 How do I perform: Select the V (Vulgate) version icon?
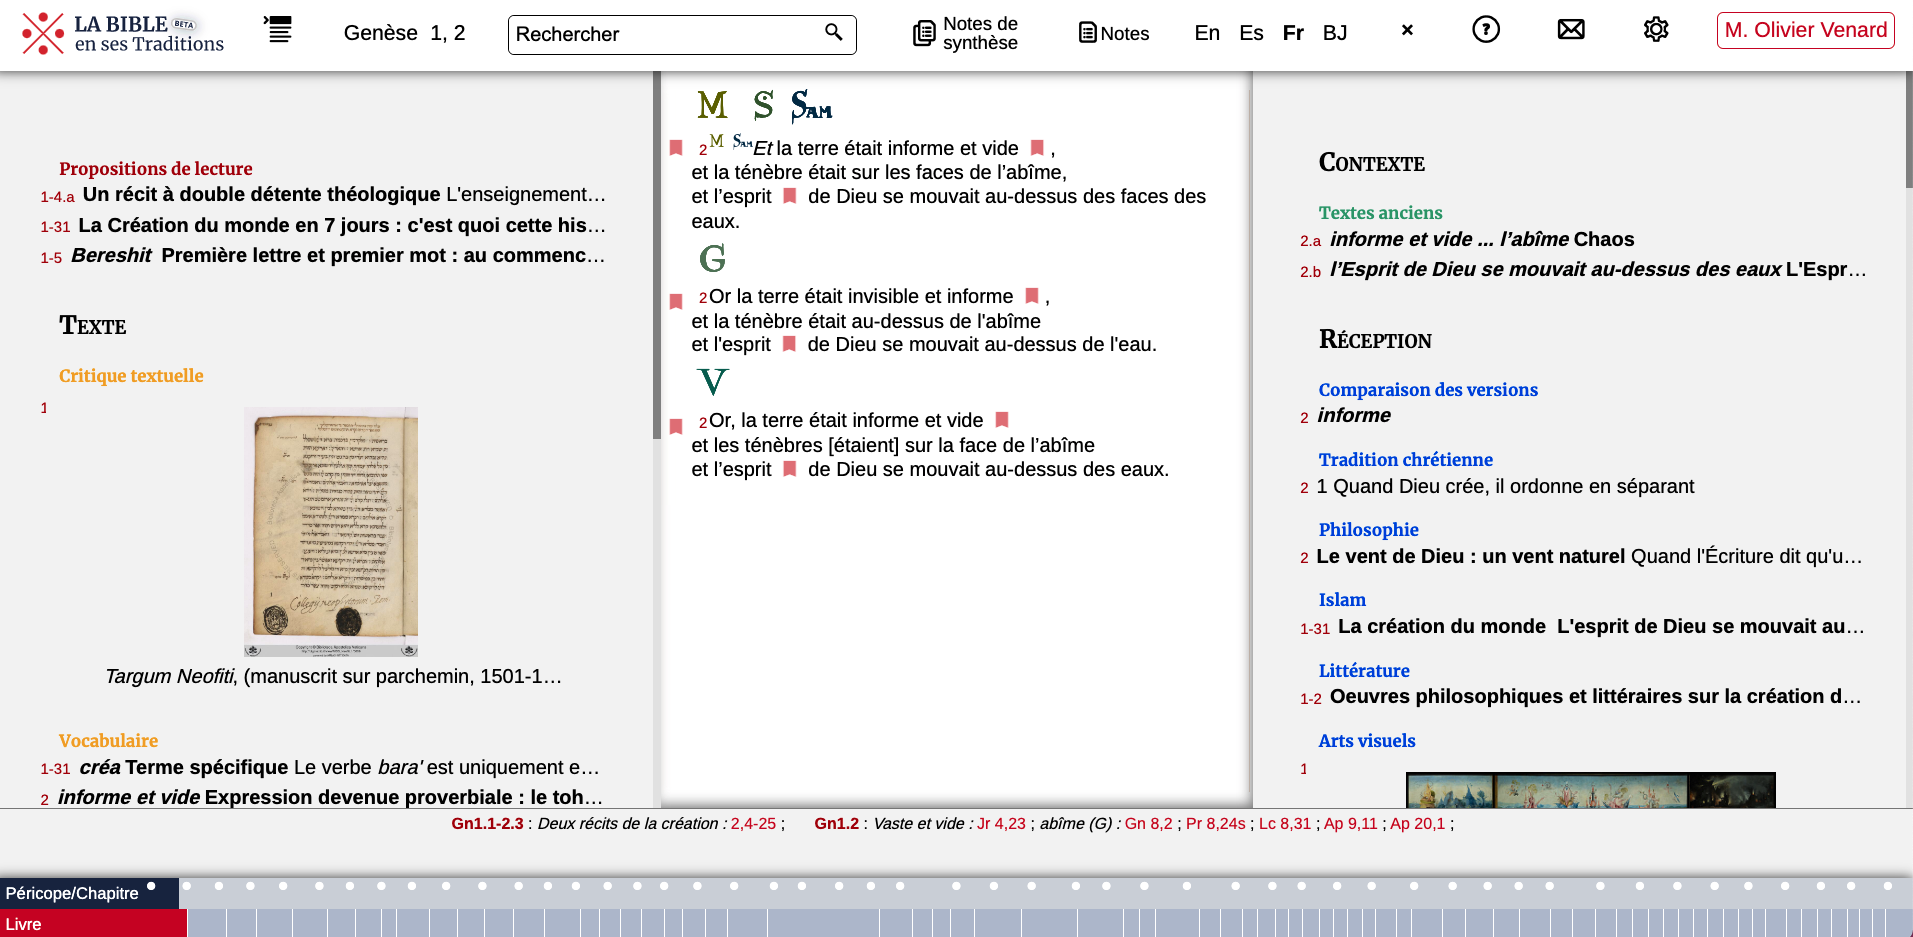tap(713, 382)
